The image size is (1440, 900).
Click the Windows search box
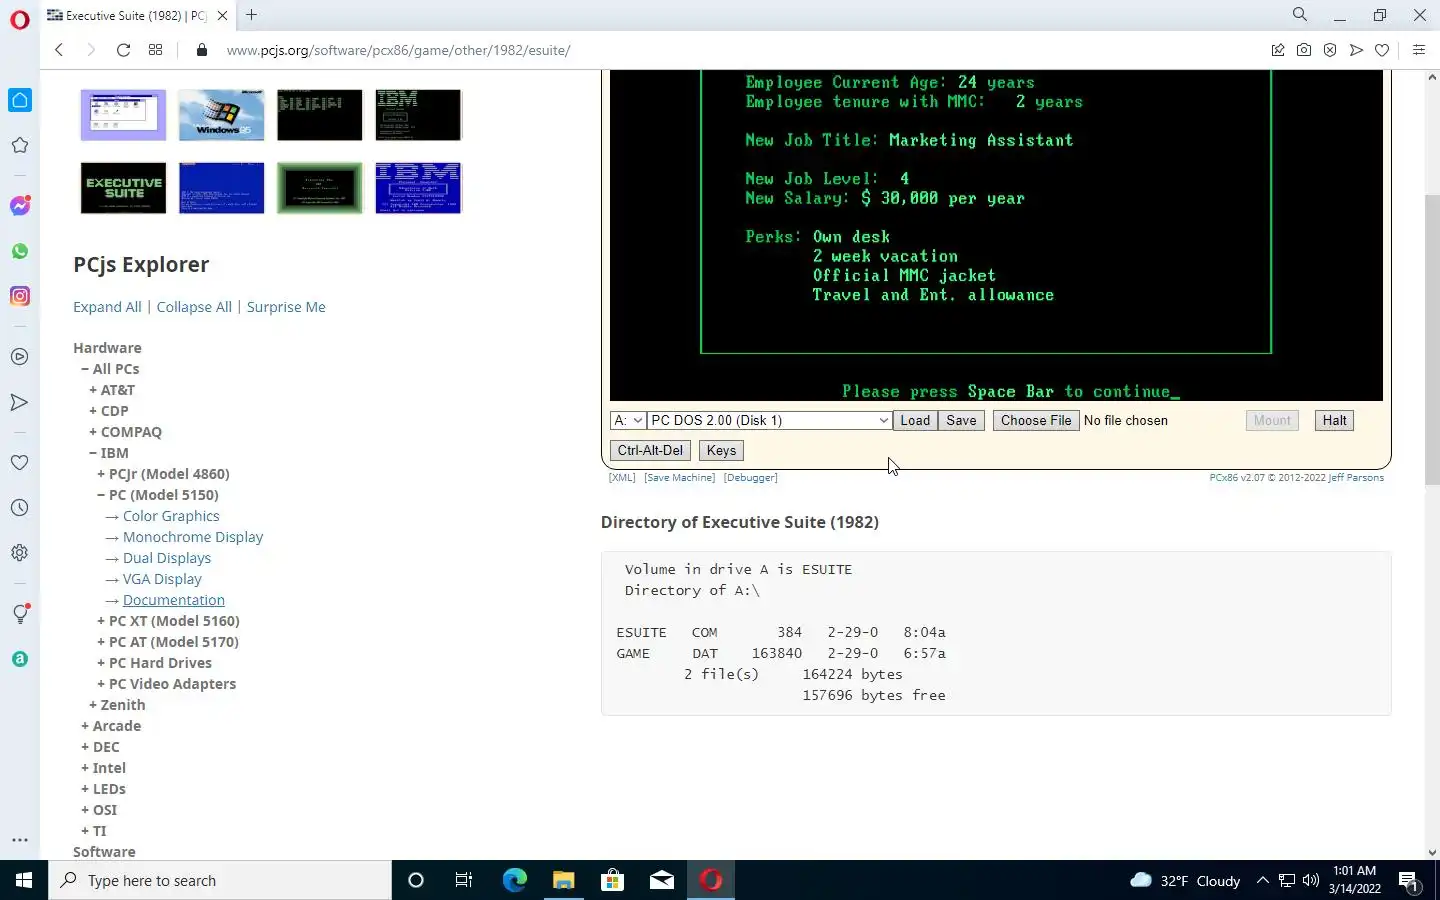[x=220, y=880]
